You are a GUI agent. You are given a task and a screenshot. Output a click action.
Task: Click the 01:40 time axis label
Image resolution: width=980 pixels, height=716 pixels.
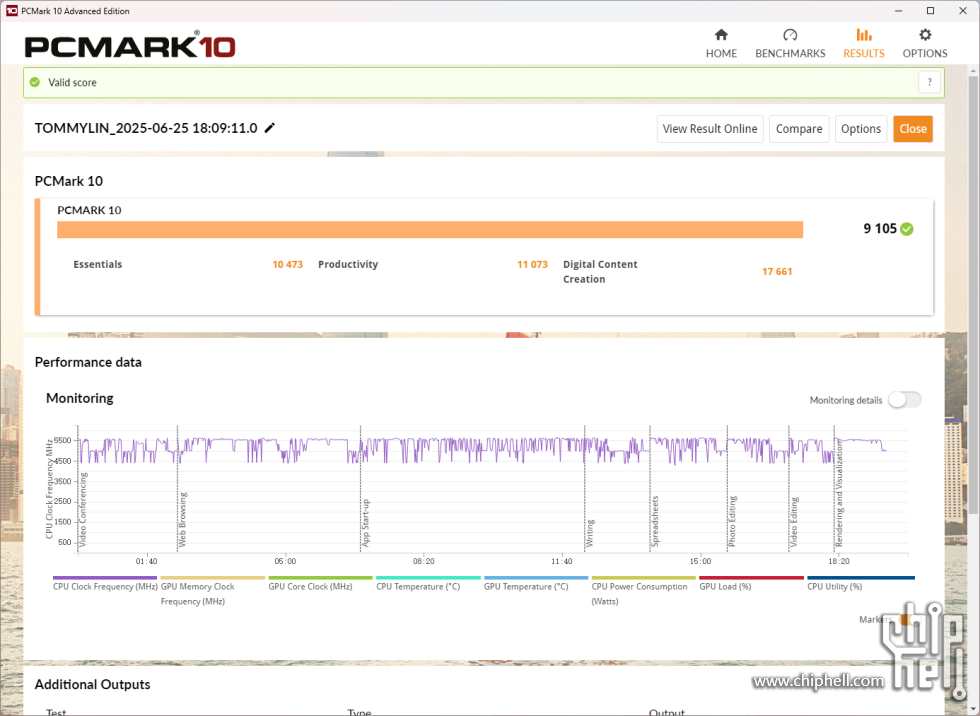[x=146, y=561]
